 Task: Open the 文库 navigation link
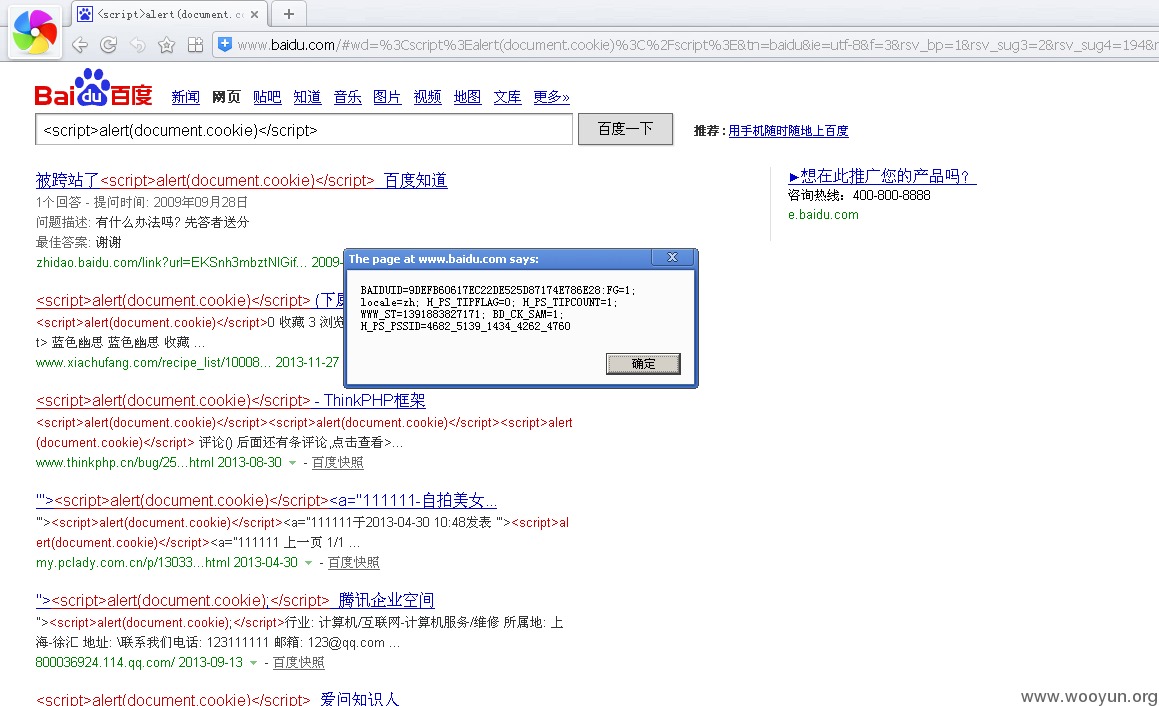508,97
